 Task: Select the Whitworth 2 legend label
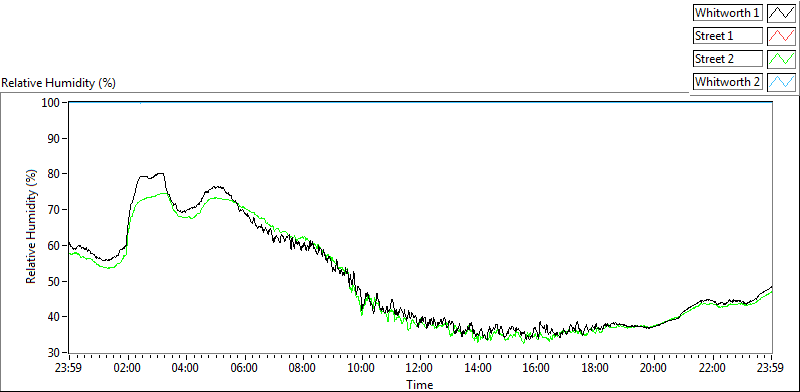[727, 81]
